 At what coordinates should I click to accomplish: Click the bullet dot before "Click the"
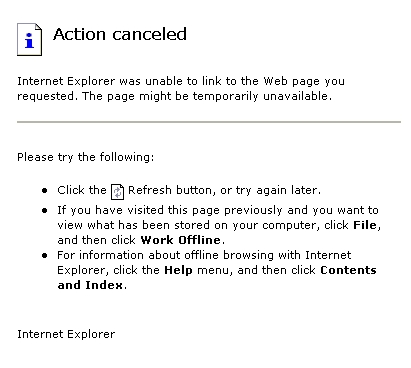pos(45,191)
